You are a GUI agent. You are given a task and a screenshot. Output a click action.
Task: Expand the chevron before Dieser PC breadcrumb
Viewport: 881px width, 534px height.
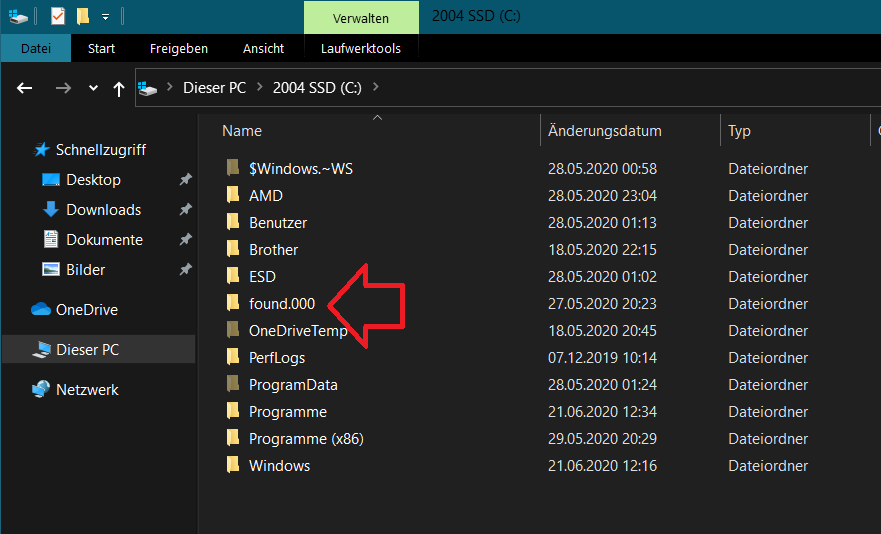(x=170, y=87)
